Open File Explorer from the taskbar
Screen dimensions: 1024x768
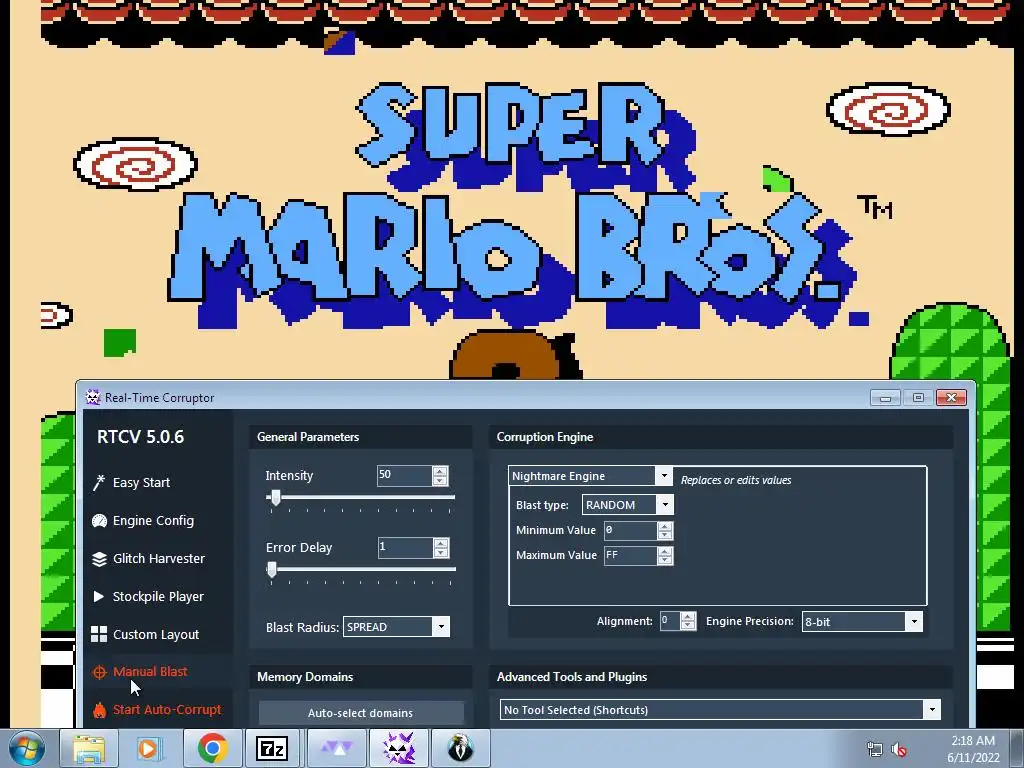(x=89, y=748)
